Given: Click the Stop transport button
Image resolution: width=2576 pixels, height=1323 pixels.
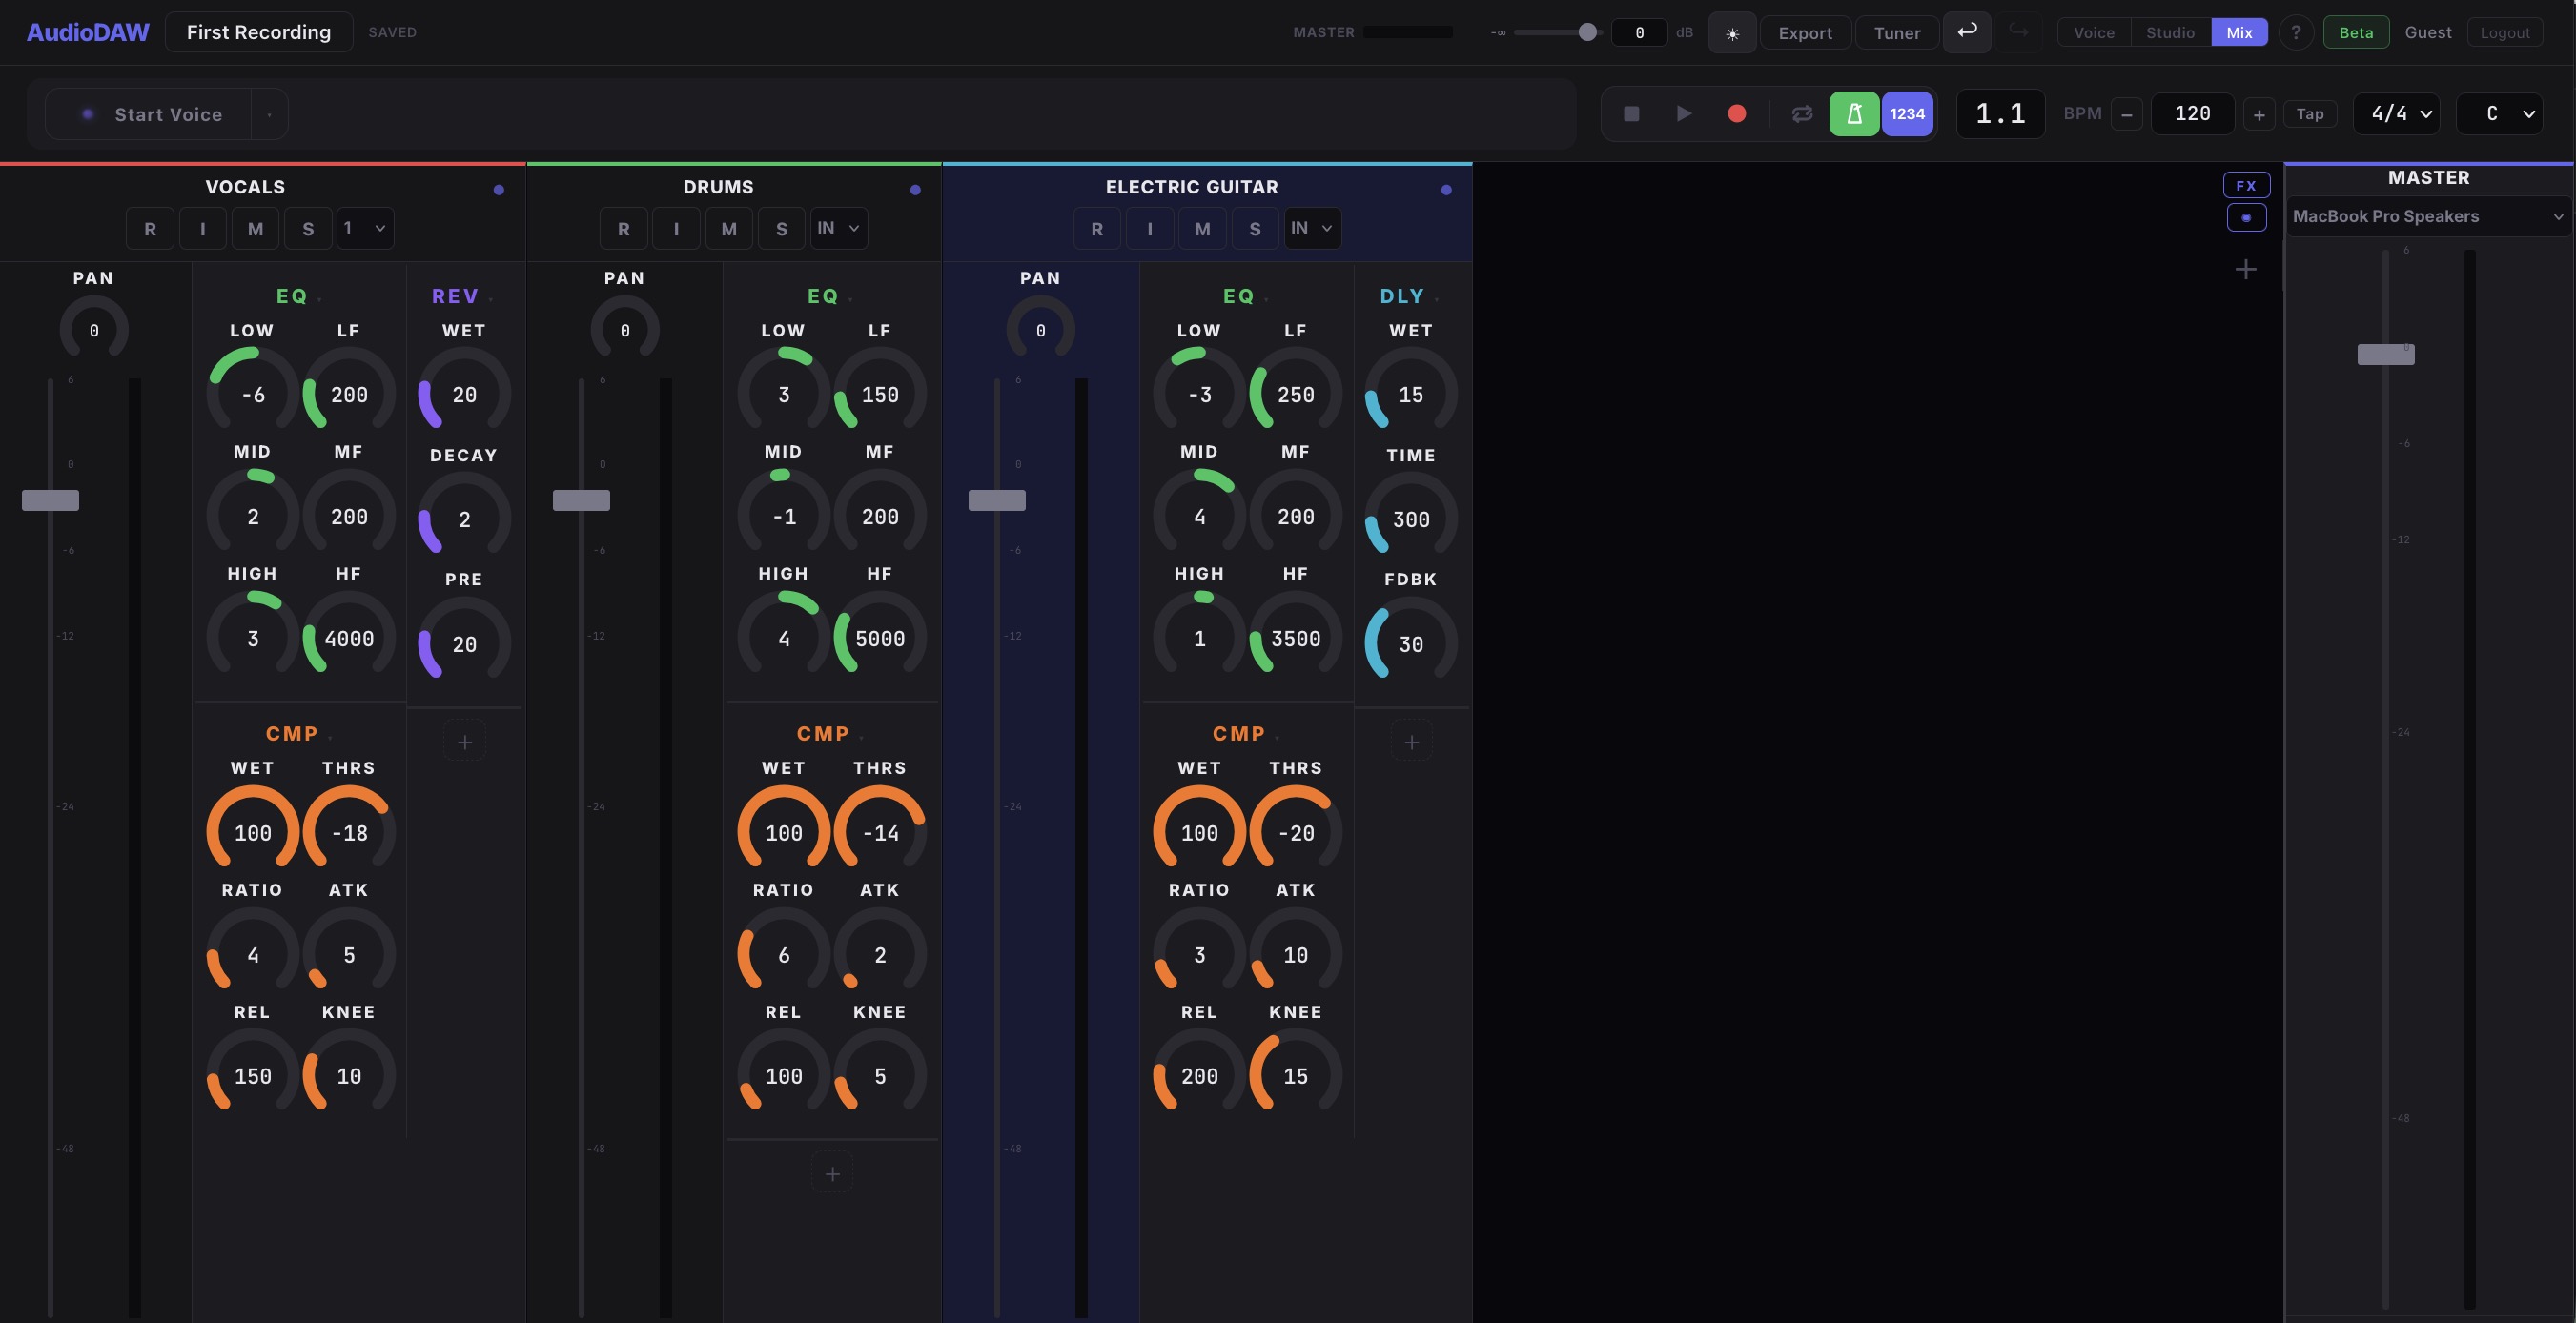Looking at the screenshot, I should (1631, 114).
